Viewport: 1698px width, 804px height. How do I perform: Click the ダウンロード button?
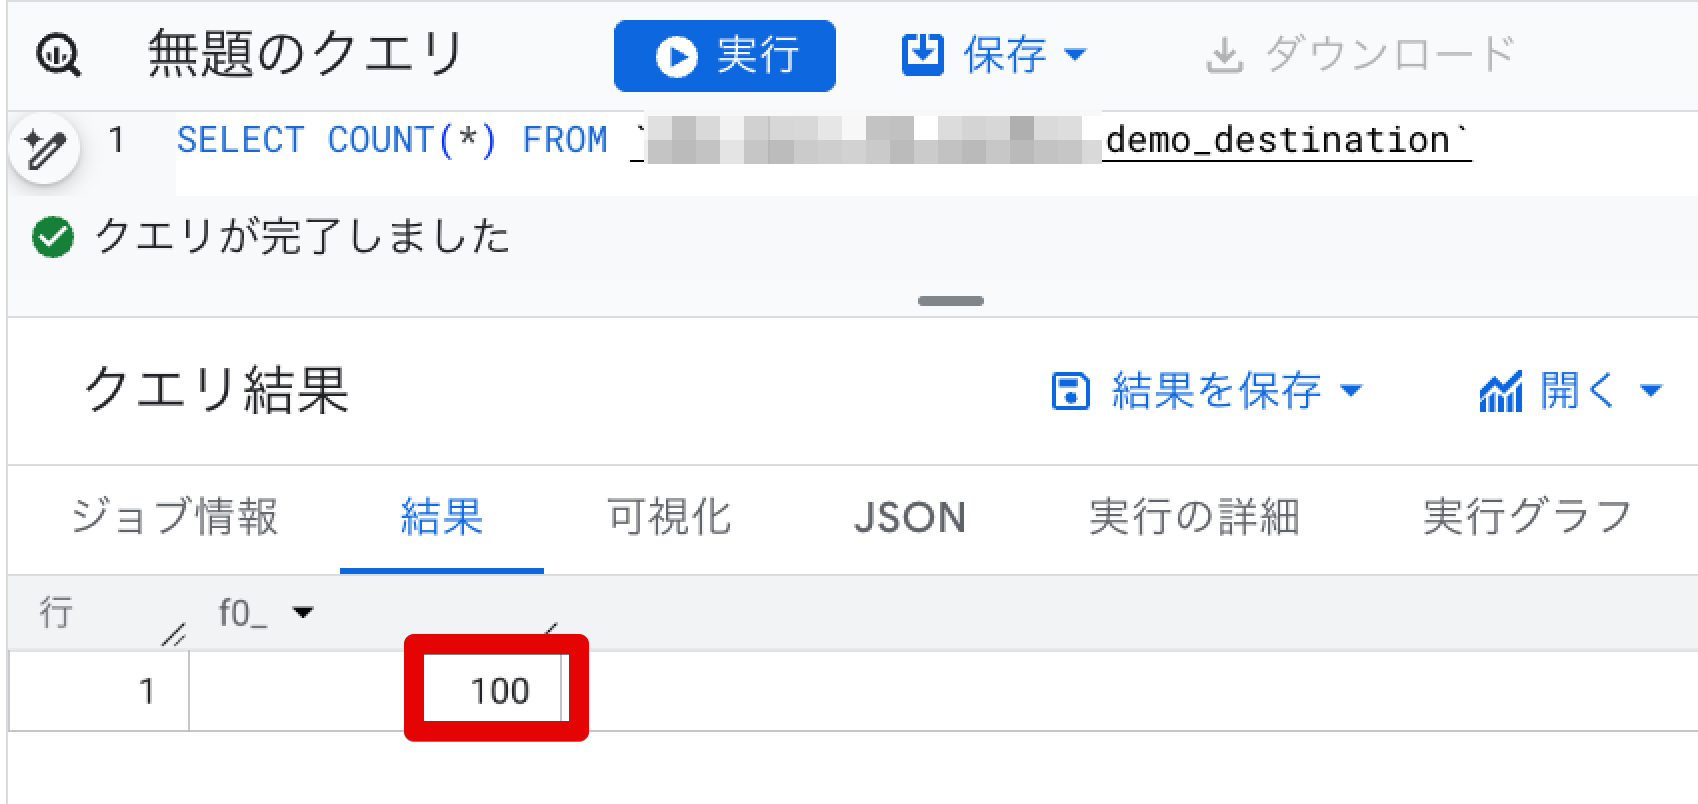click(1361, 55)
